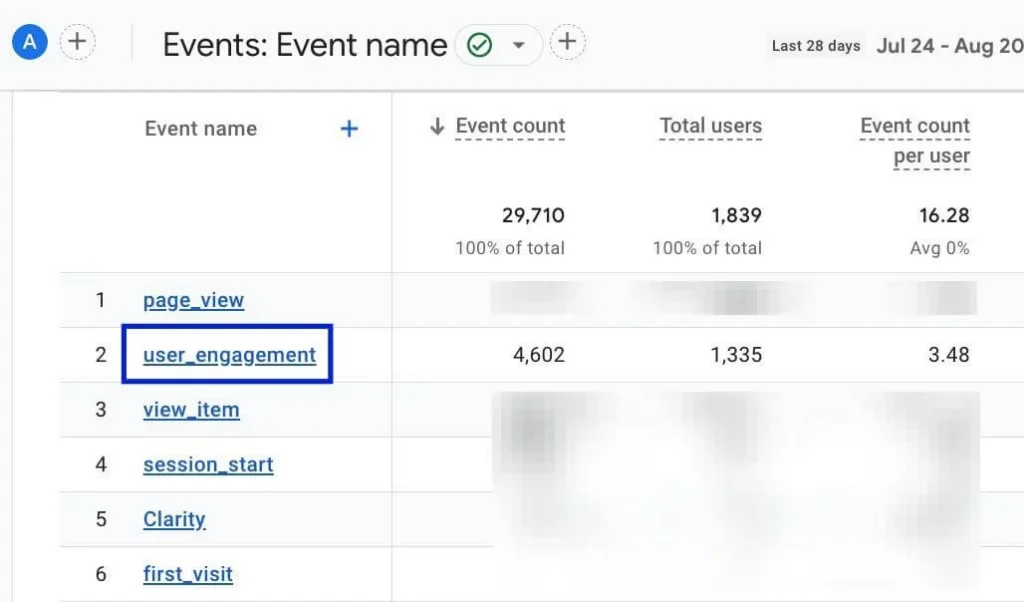Open the Event name column header options
Image resolution: width=1024 pixels, height=602 pixels.
click(200, 128)
